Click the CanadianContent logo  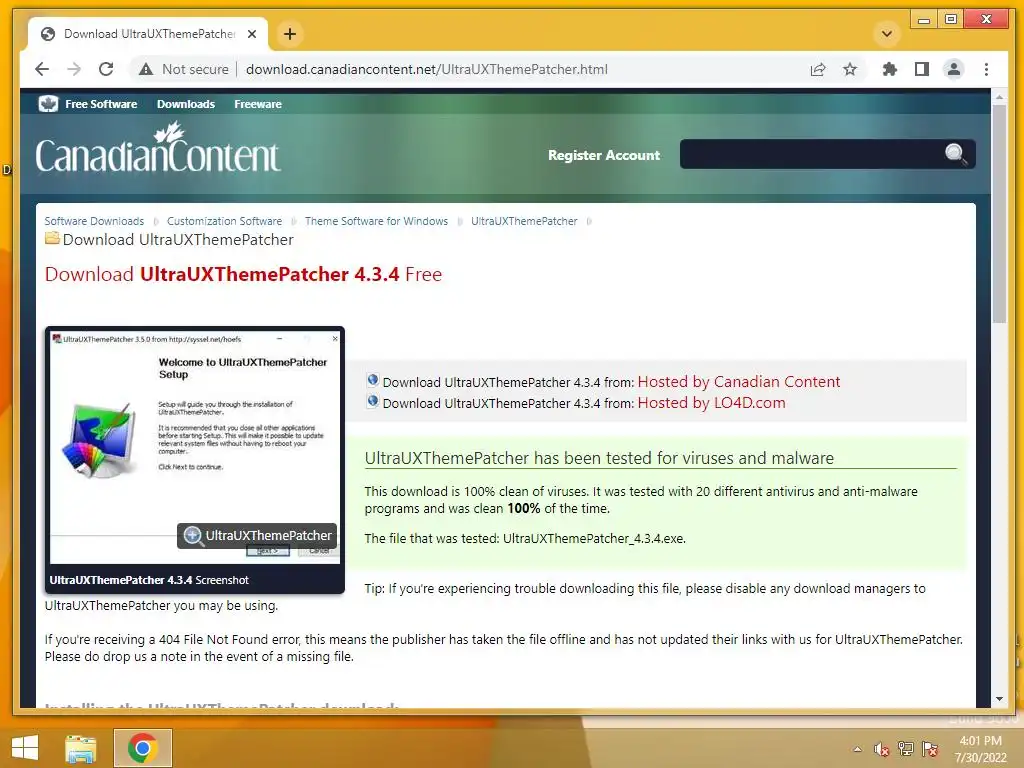[158, 148]
